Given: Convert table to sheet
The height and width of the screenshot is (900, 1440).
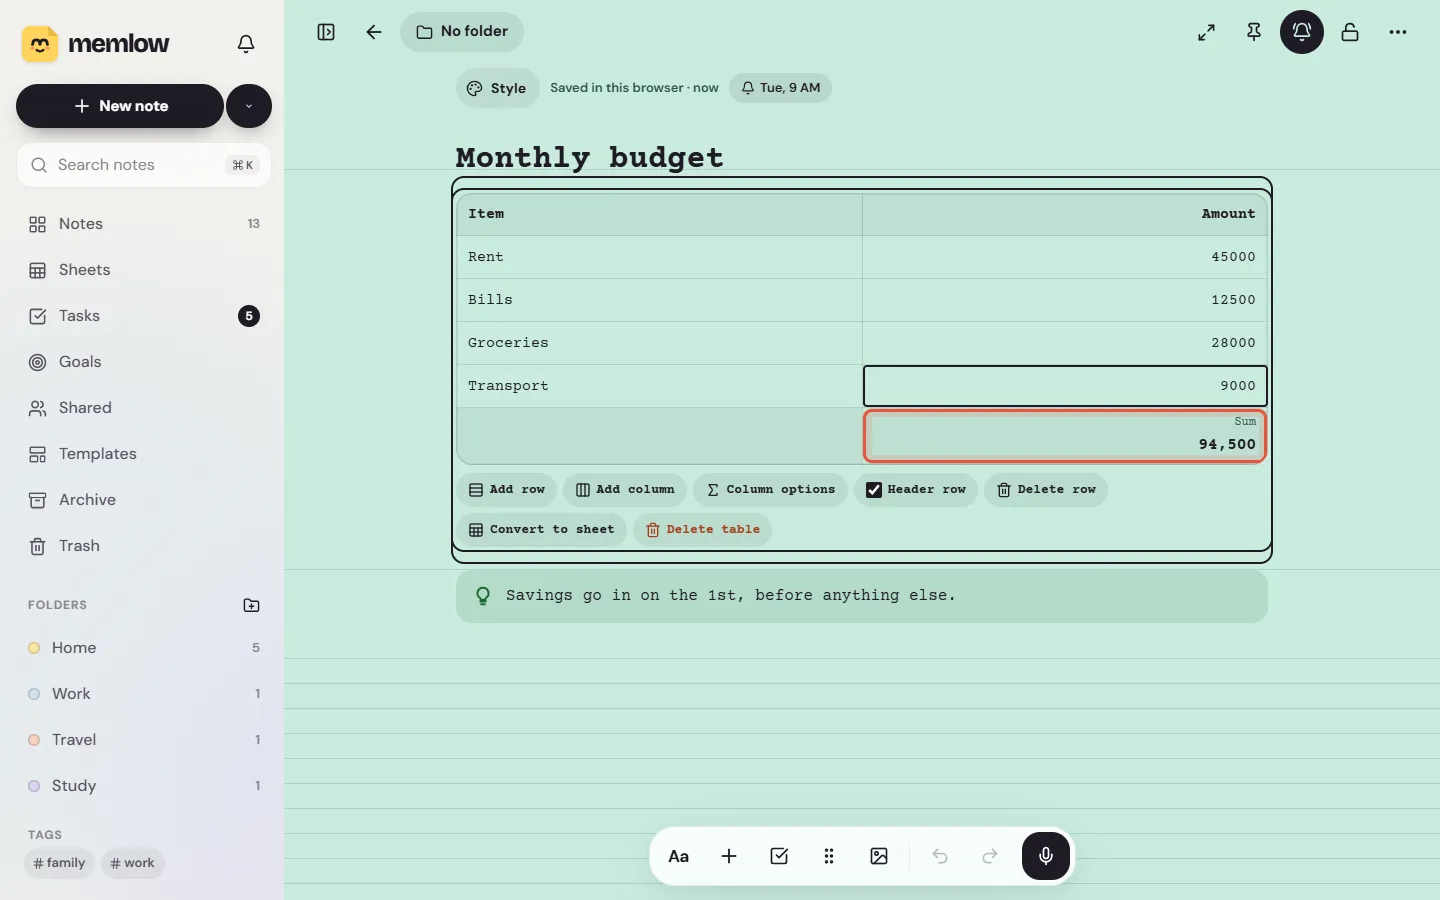Looking at the screenshot, I should (542, 530).
